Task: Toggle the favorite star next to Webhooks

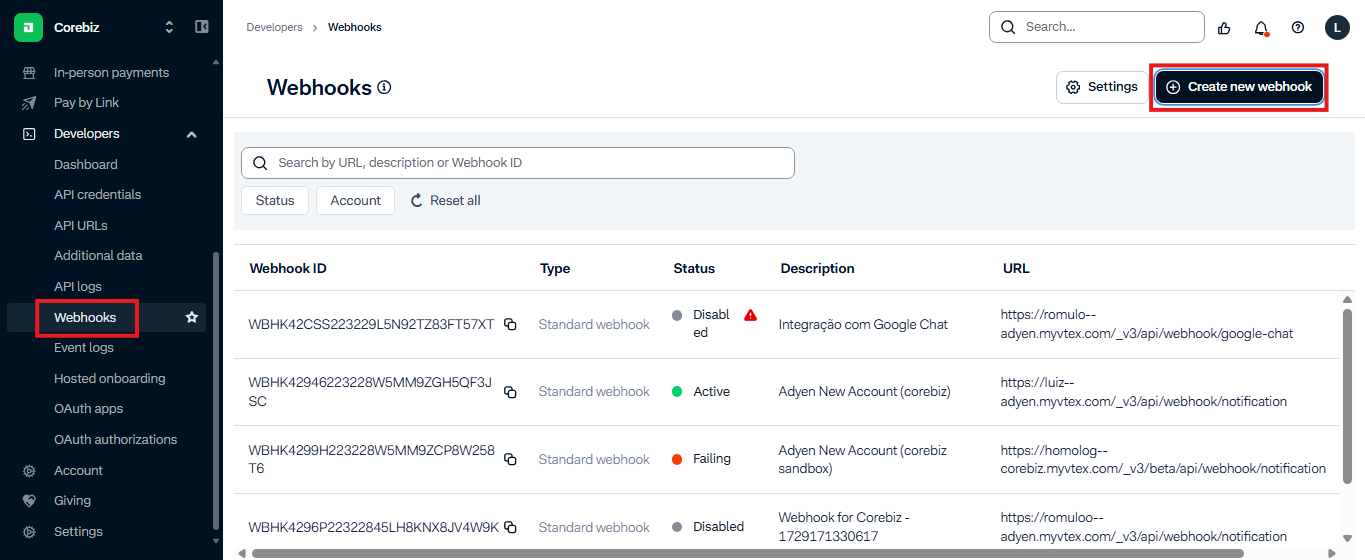Action: (192, 317)
